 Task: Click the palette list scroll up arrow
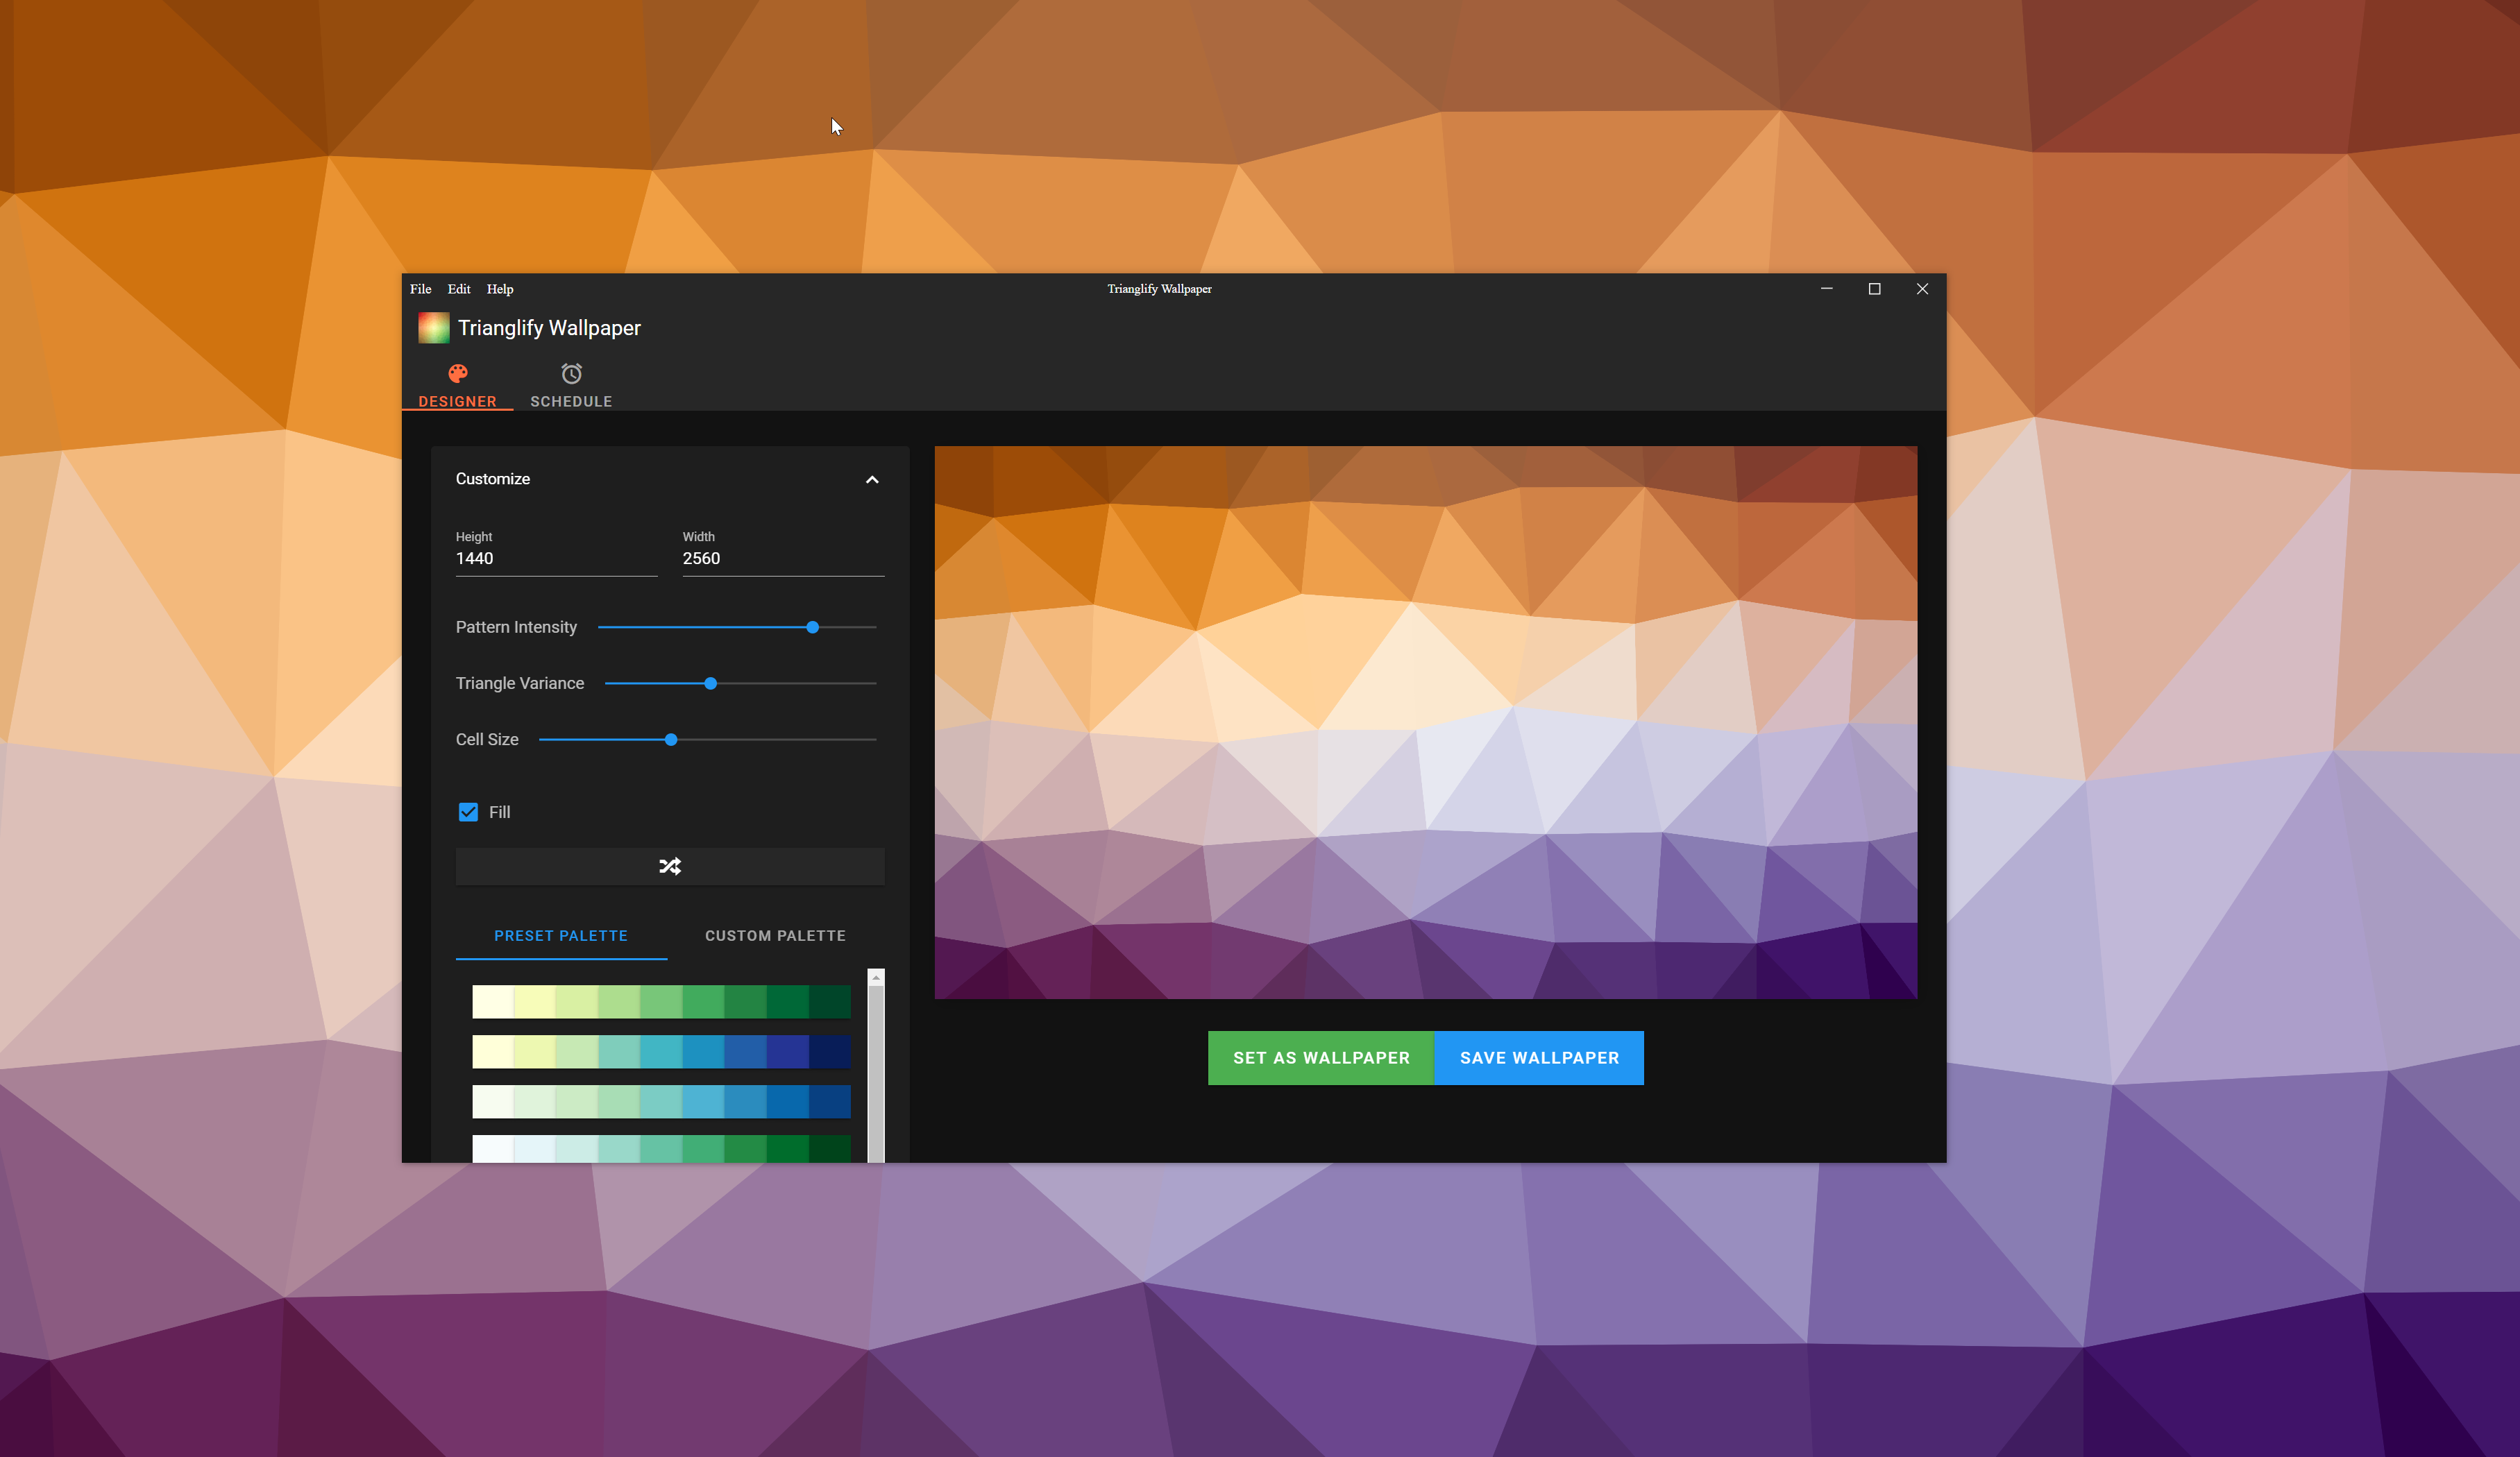point(876,977)
